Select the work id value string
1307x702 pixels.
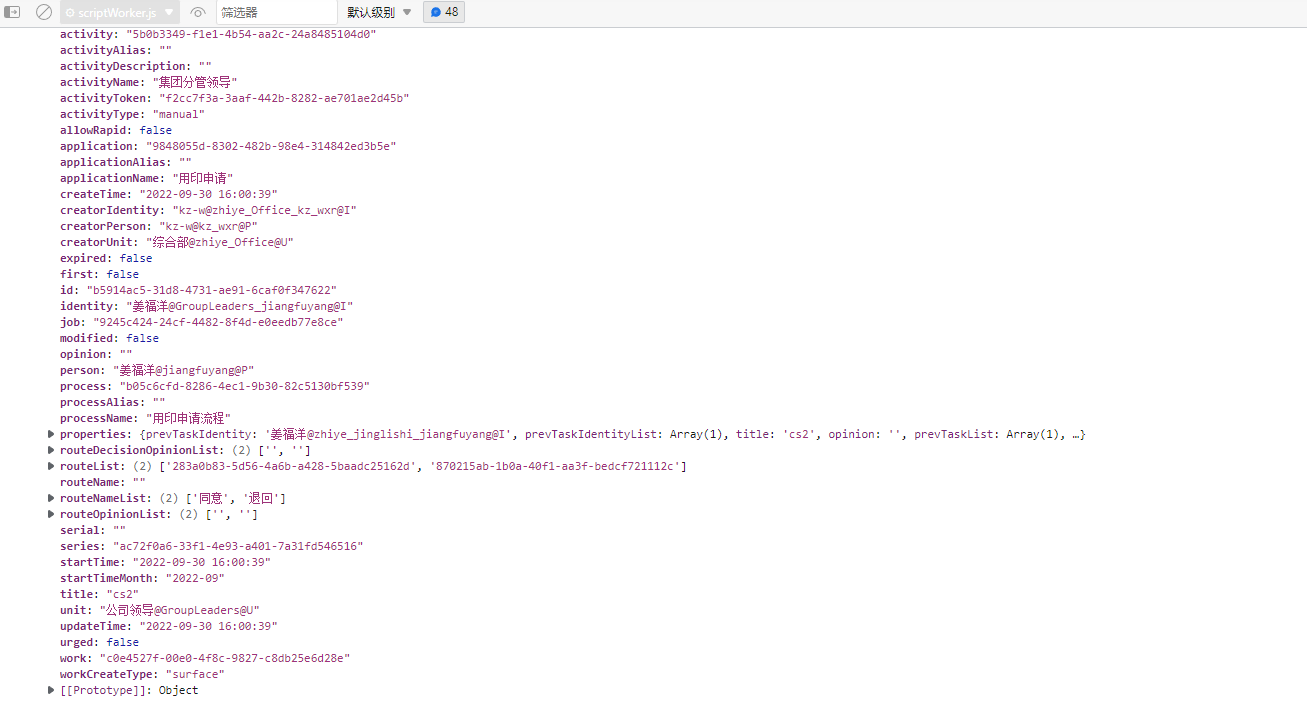pos(224,658)
